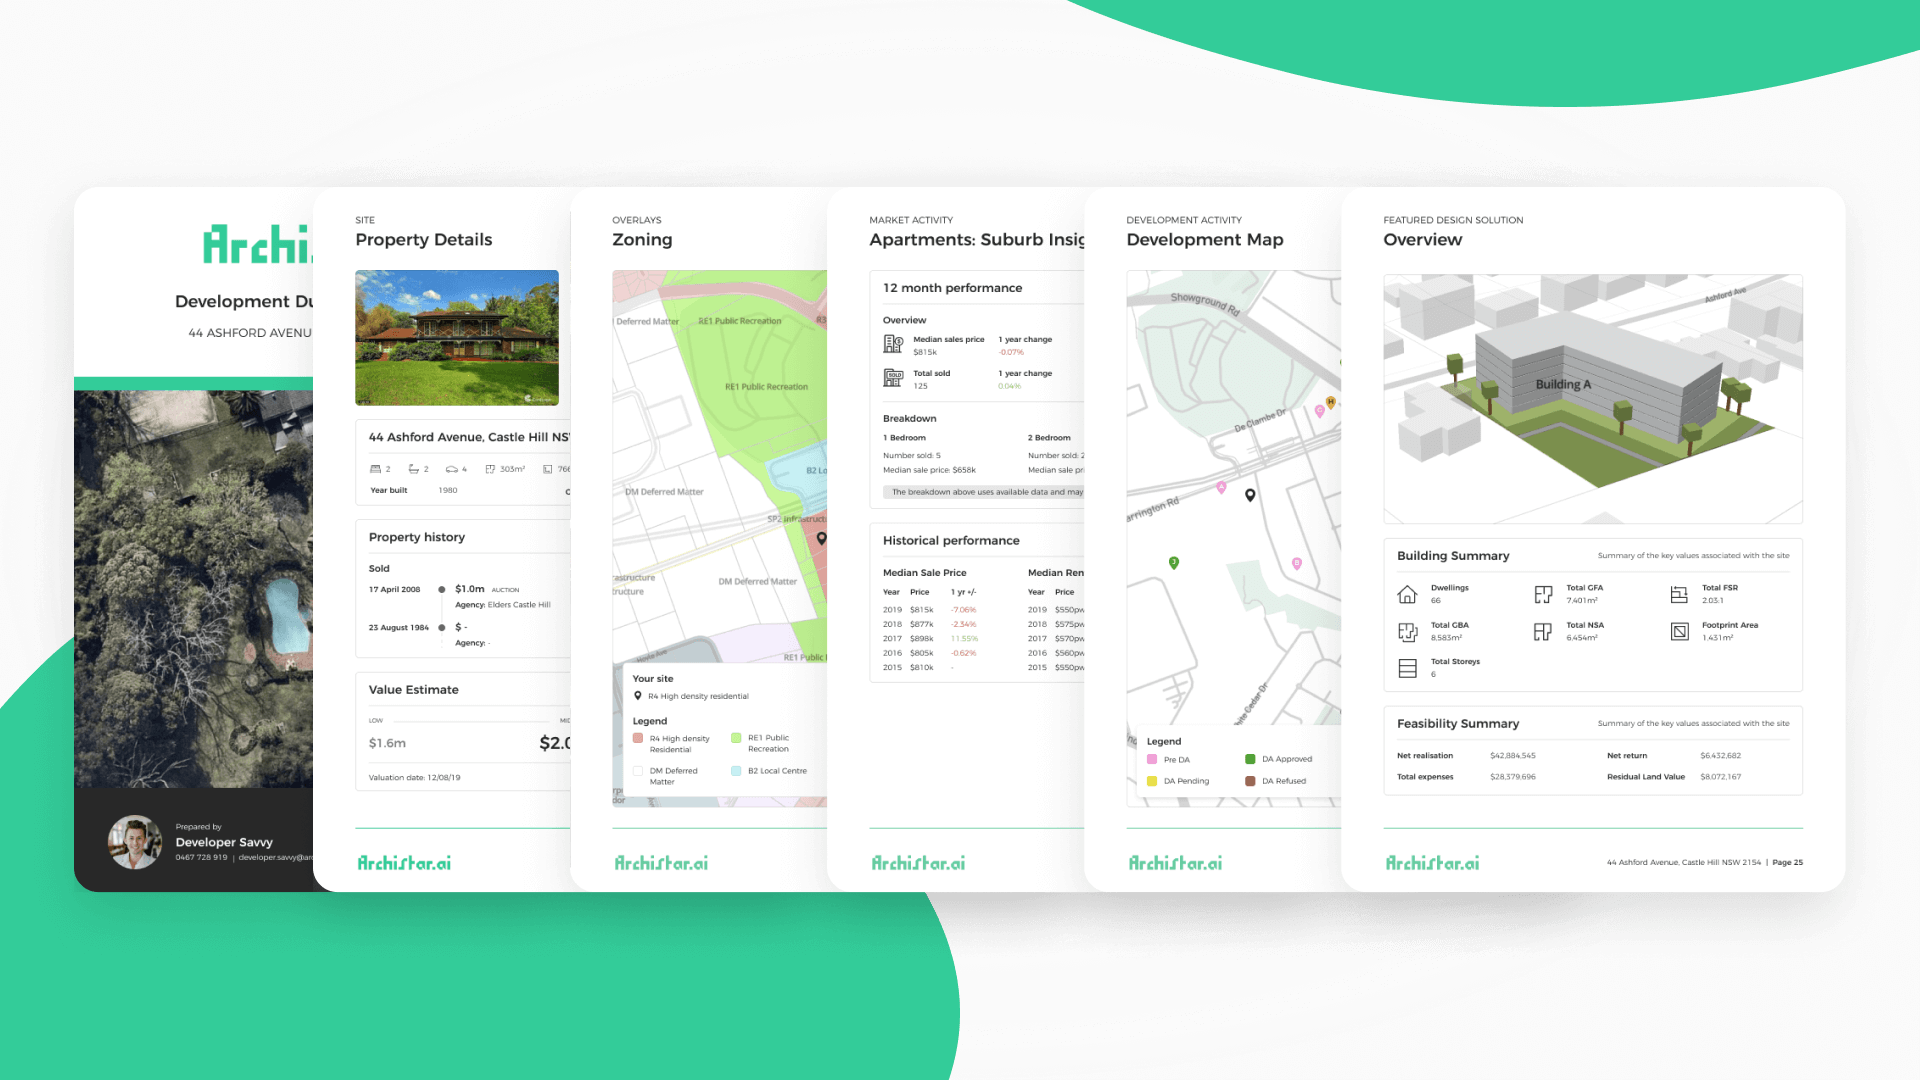Click the Total NSA icon

pos(1543,632)
